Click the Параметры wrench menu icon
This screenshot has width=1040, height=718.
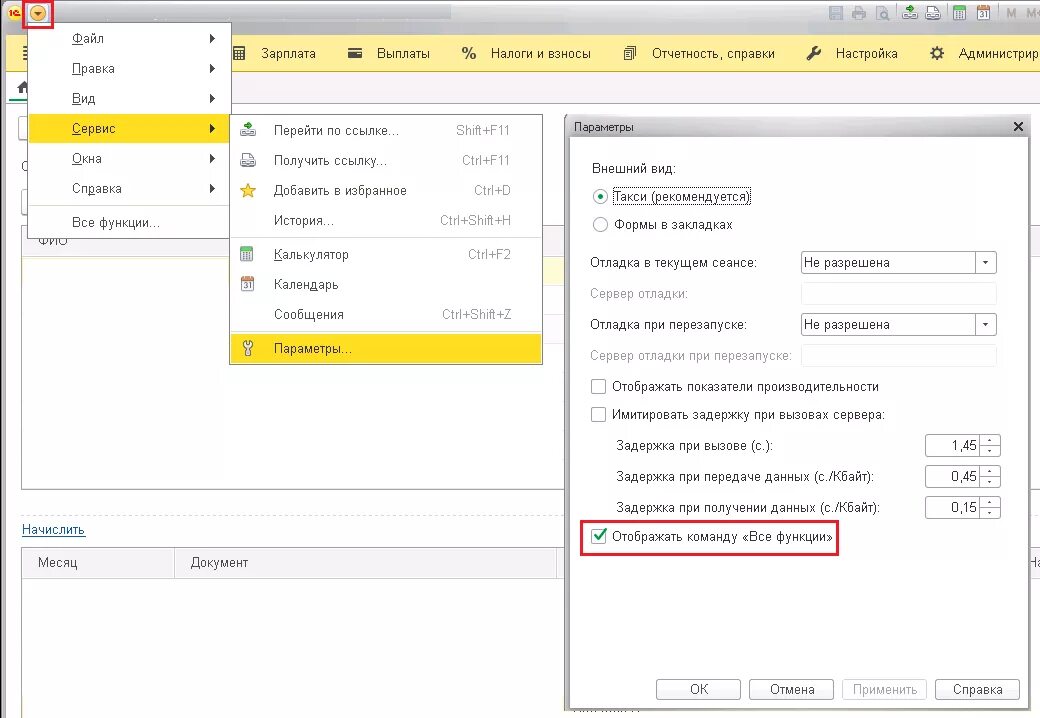coord(247,348)
